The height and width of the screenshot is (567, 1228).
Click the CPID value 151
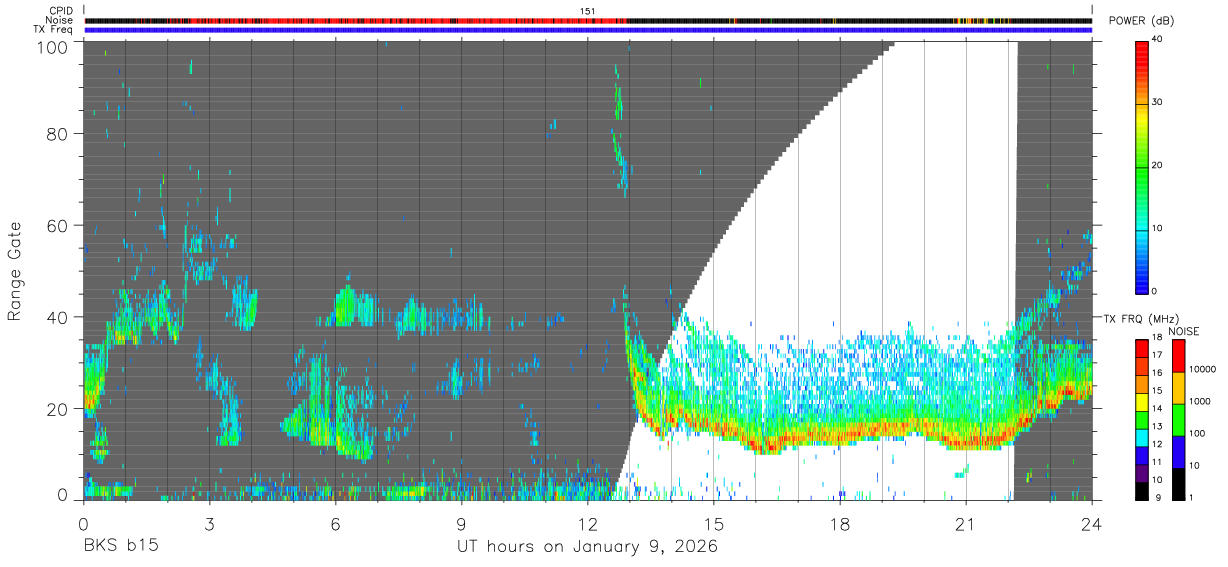[588, 11]
